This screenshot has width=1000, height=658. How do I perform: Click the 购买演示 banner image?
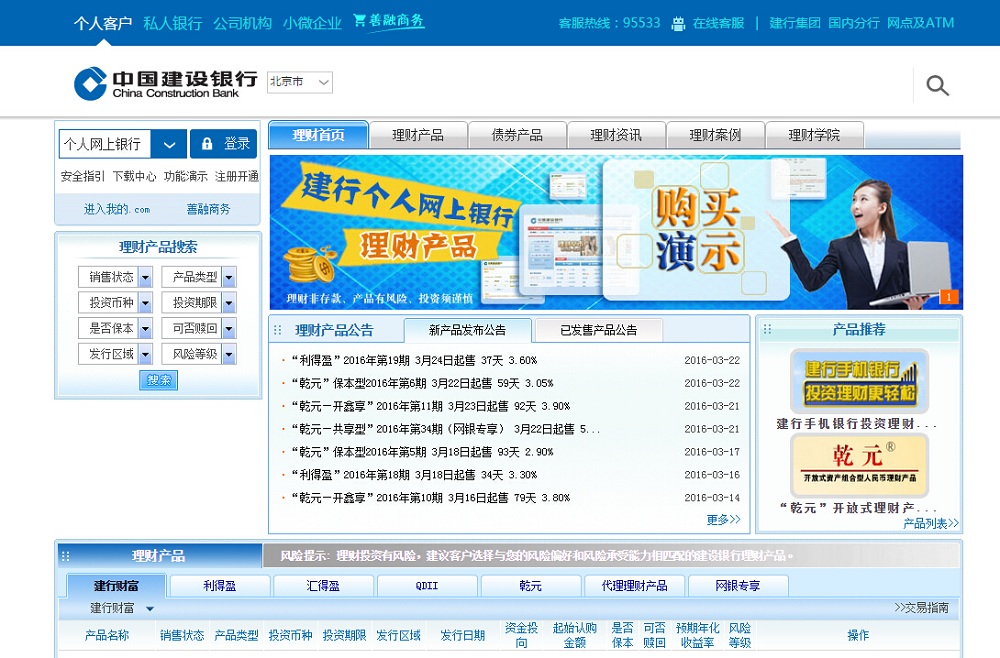[616, 232]
